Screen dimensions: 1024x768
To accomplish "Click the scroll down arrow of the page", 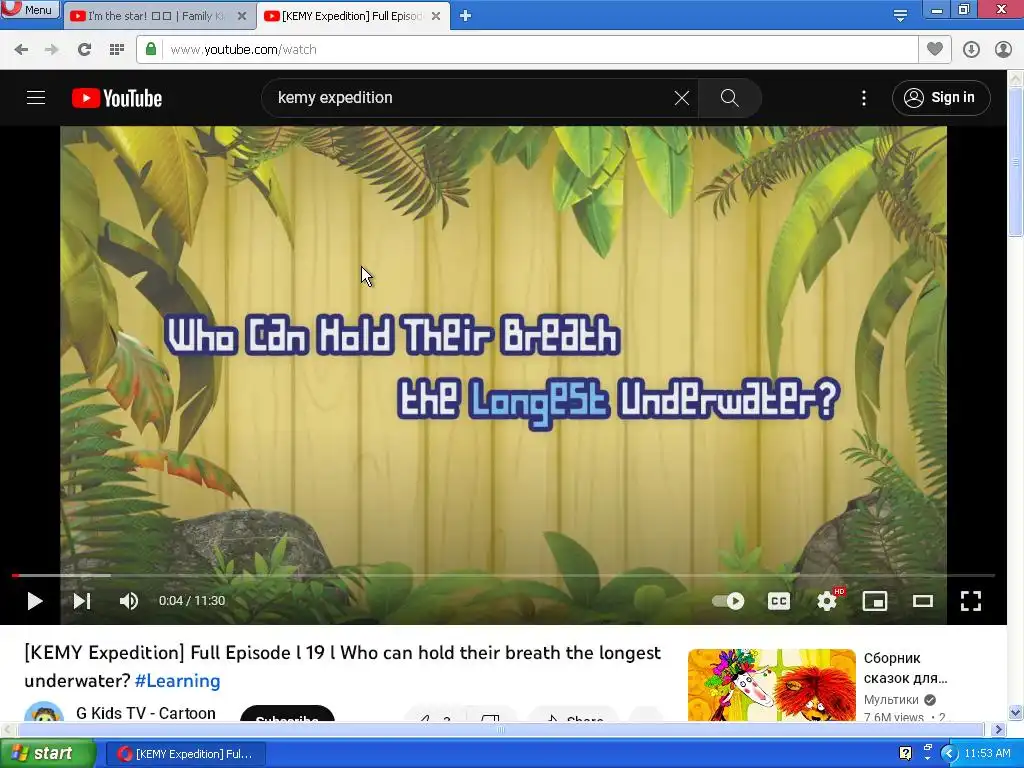I will pyautogui.click(x=1016, y=712).
